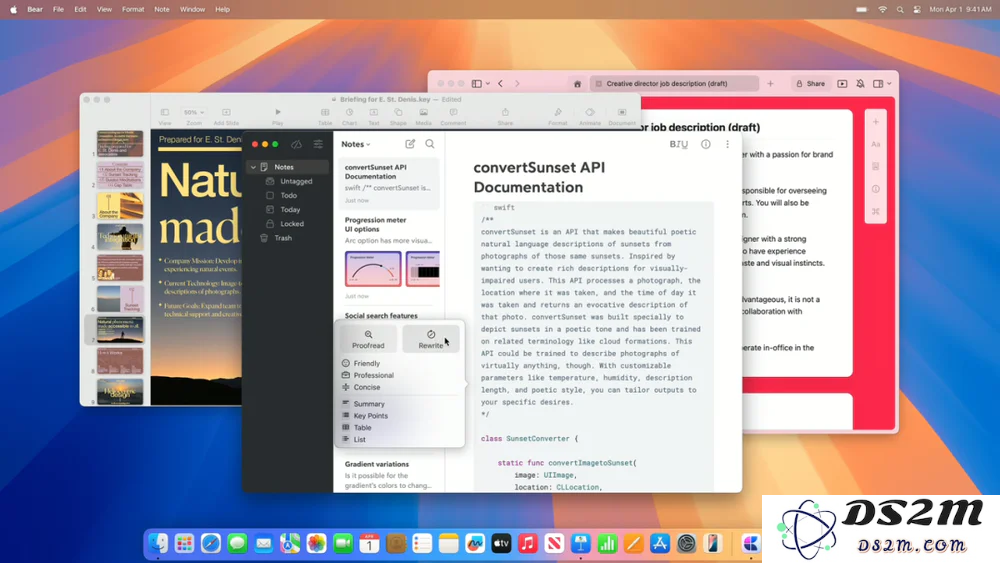Select slide 7 thumbnail in Keynote navigator
This screenshot has width=1000, height=563.
pyautogui.click(x=120, y=330)
